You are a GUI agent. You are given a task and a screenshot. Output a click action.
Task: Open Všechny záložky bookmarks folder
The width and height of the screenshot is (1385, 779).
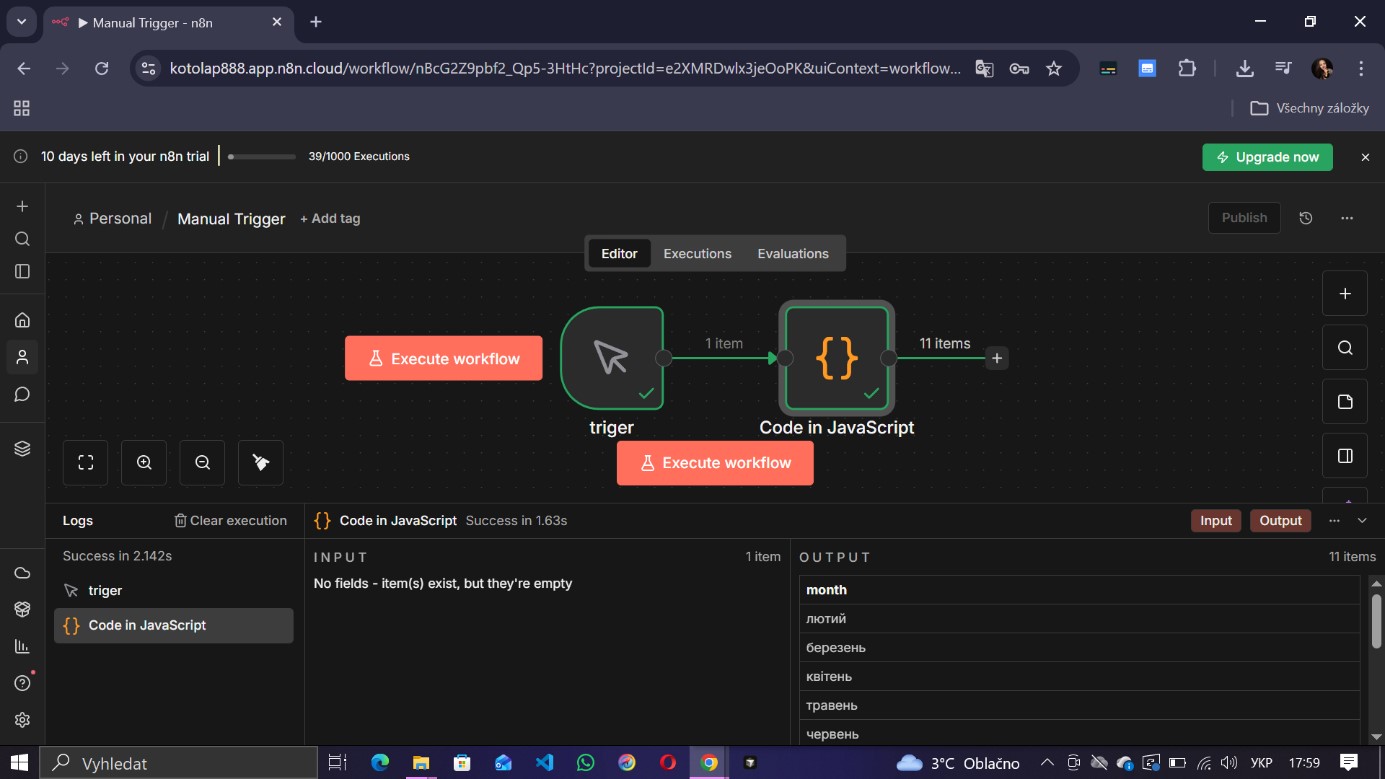coord(1309,108)
